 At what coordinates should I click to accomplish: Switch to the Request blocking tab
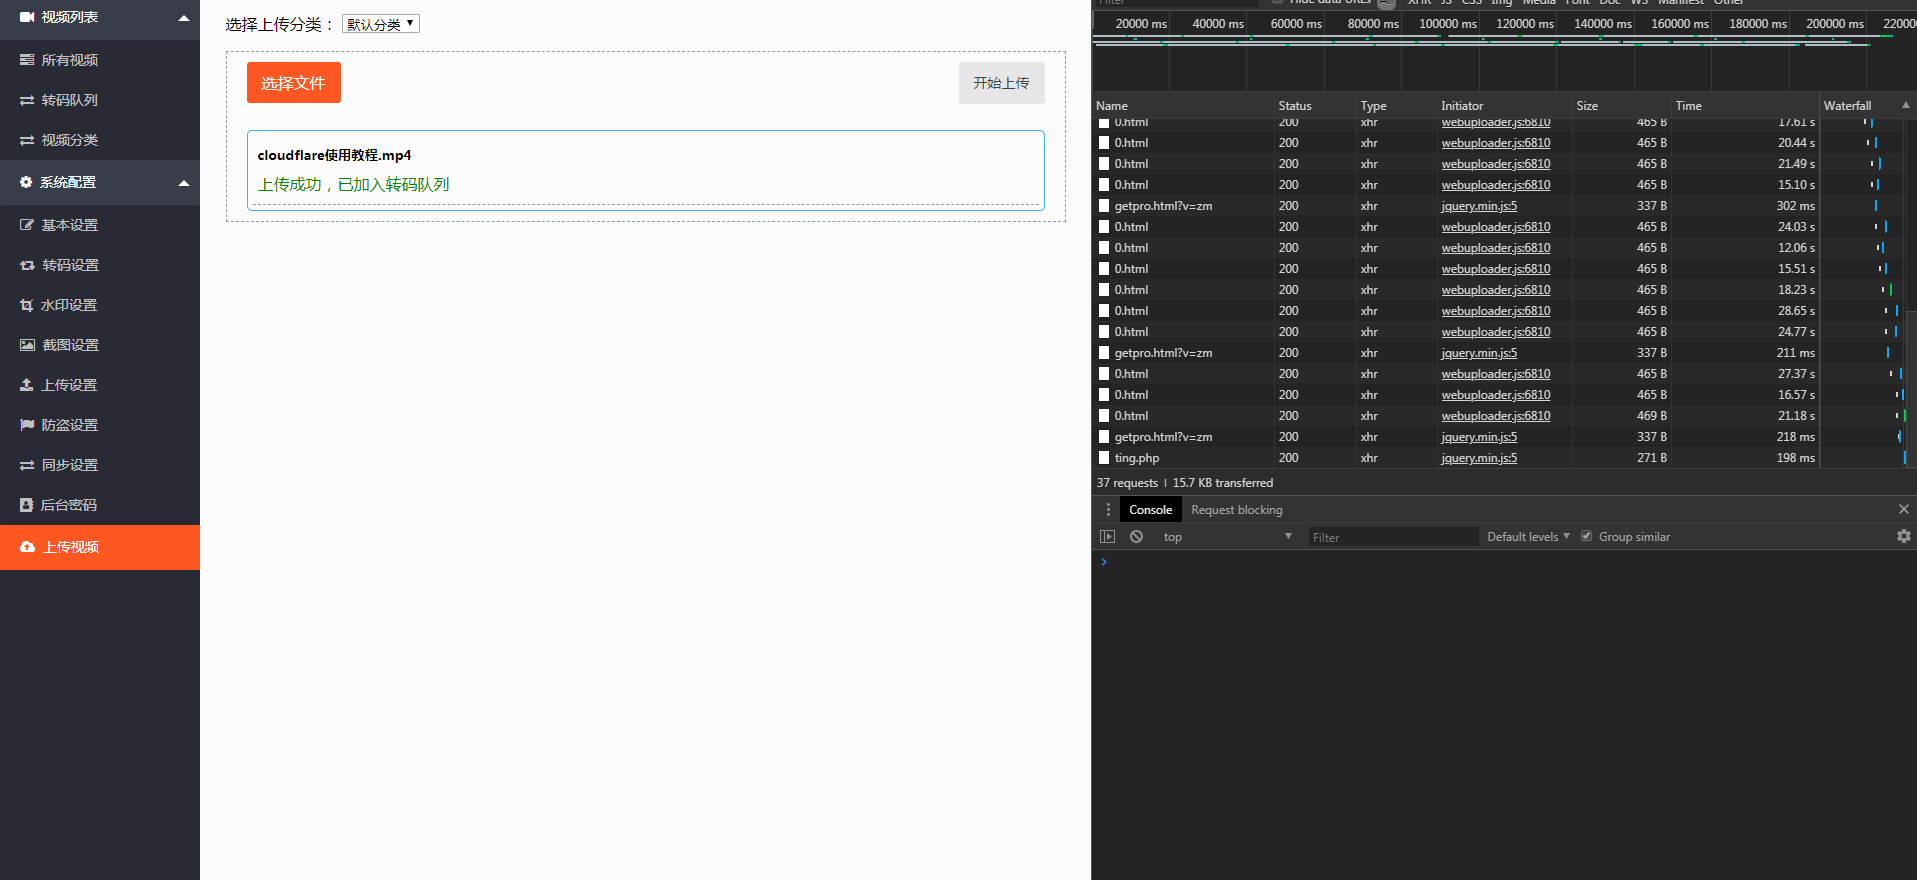1236,510
